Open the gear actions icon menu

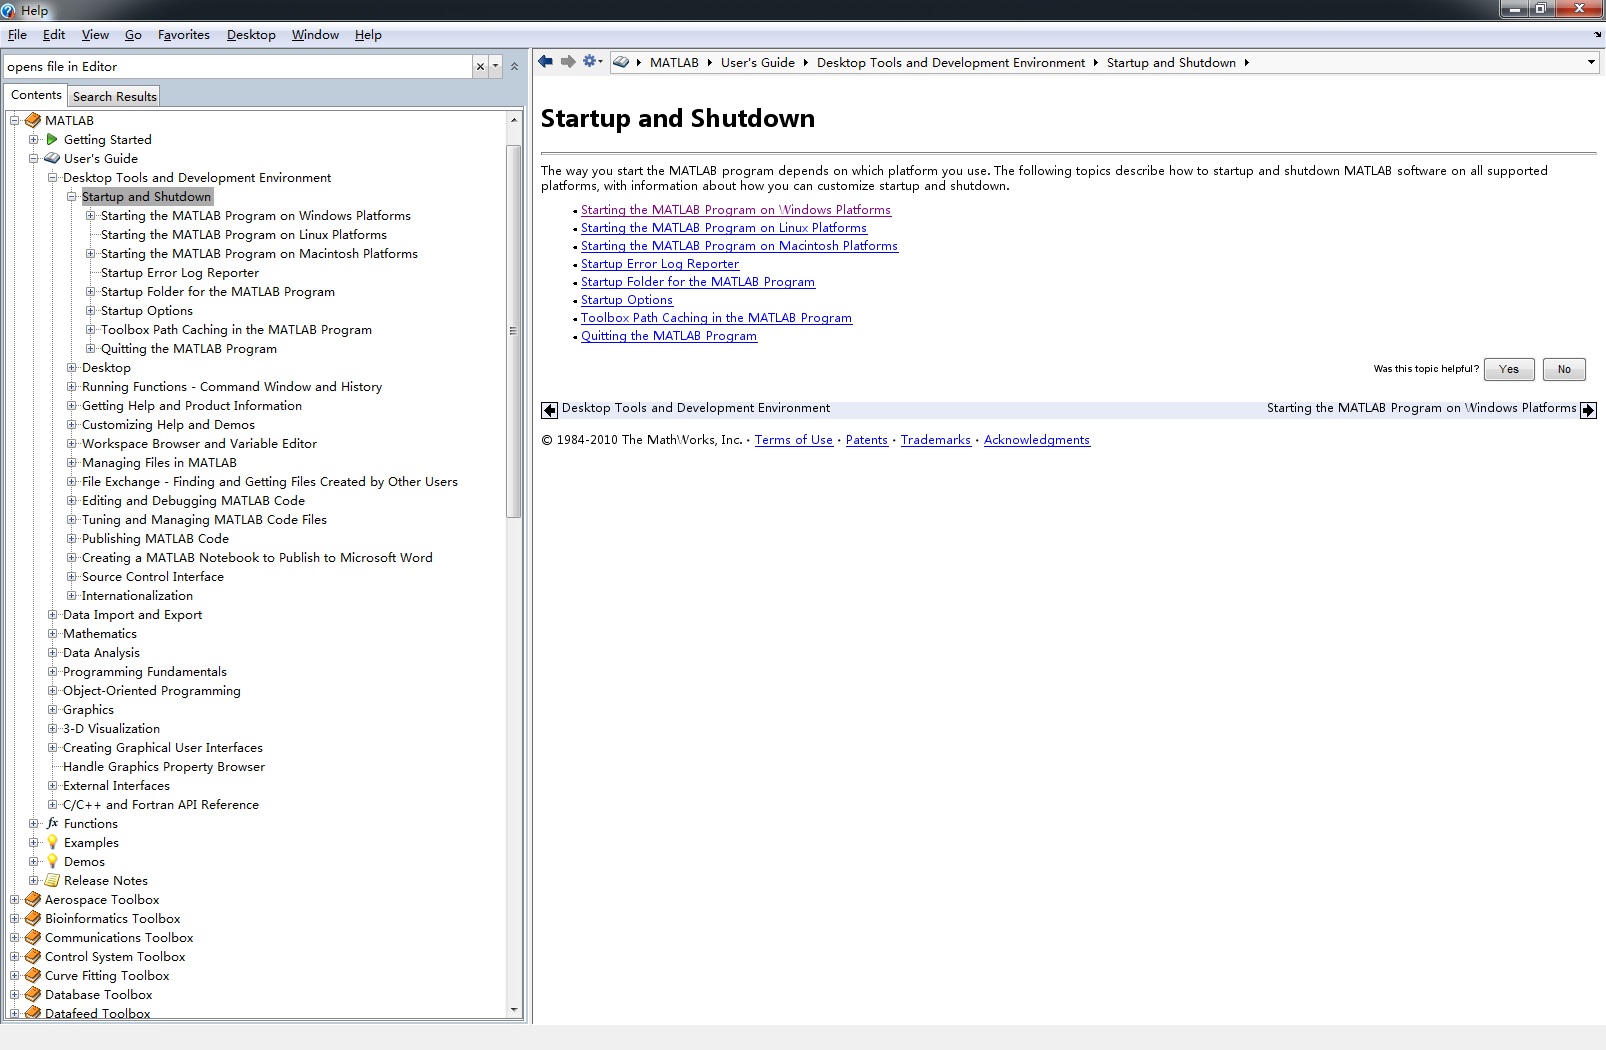(592, 62)
